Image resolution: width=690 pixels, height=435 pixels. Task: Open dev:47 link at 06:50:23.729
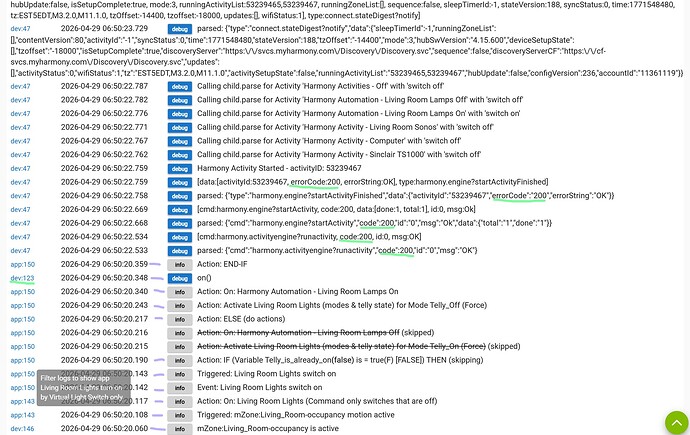(20, 29)
